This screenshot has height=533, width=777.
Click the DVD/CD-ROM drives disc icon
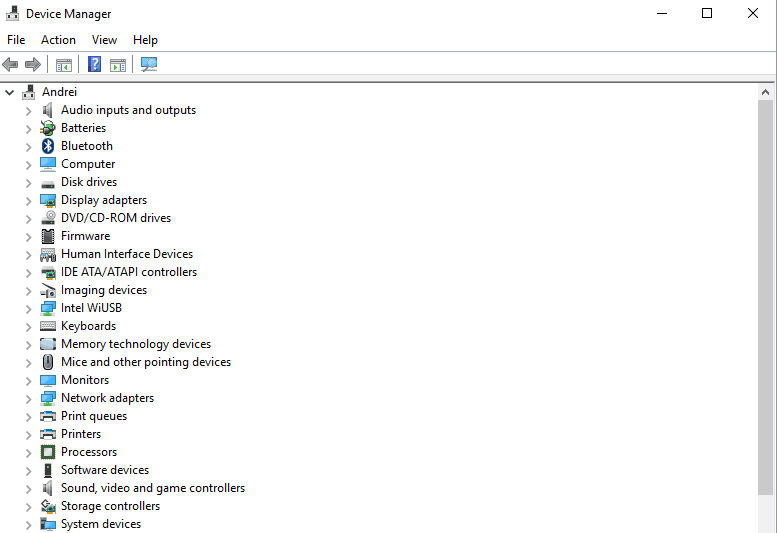click(x=48, y=218)
